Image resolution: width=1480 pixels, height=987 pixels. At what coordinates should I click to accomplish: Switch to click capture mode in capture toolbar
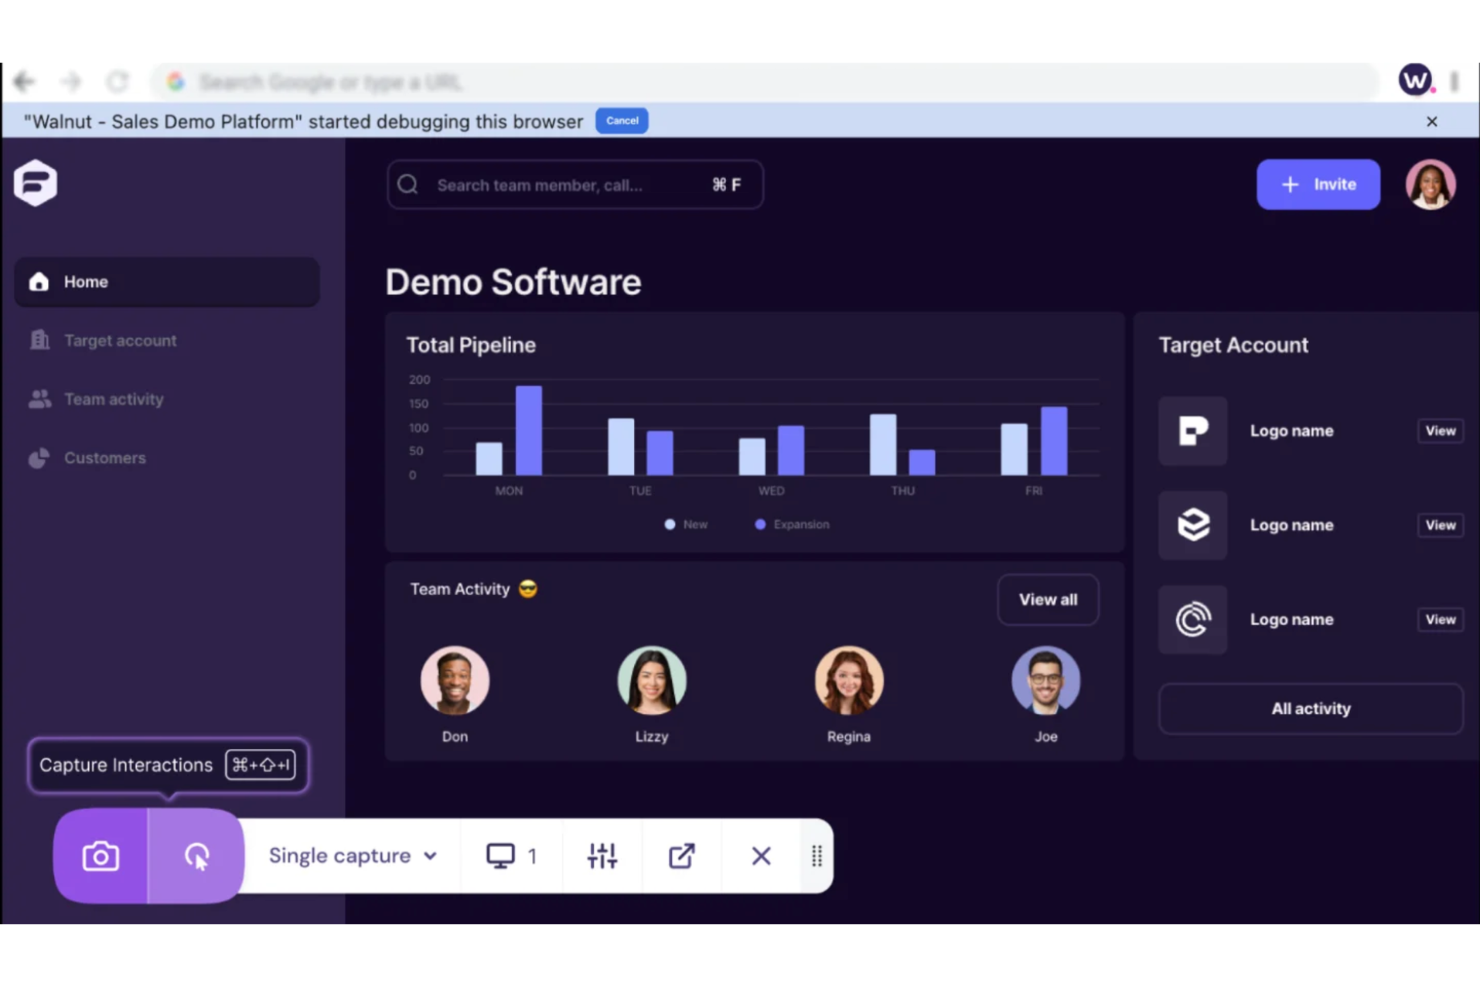pos(196,856)
